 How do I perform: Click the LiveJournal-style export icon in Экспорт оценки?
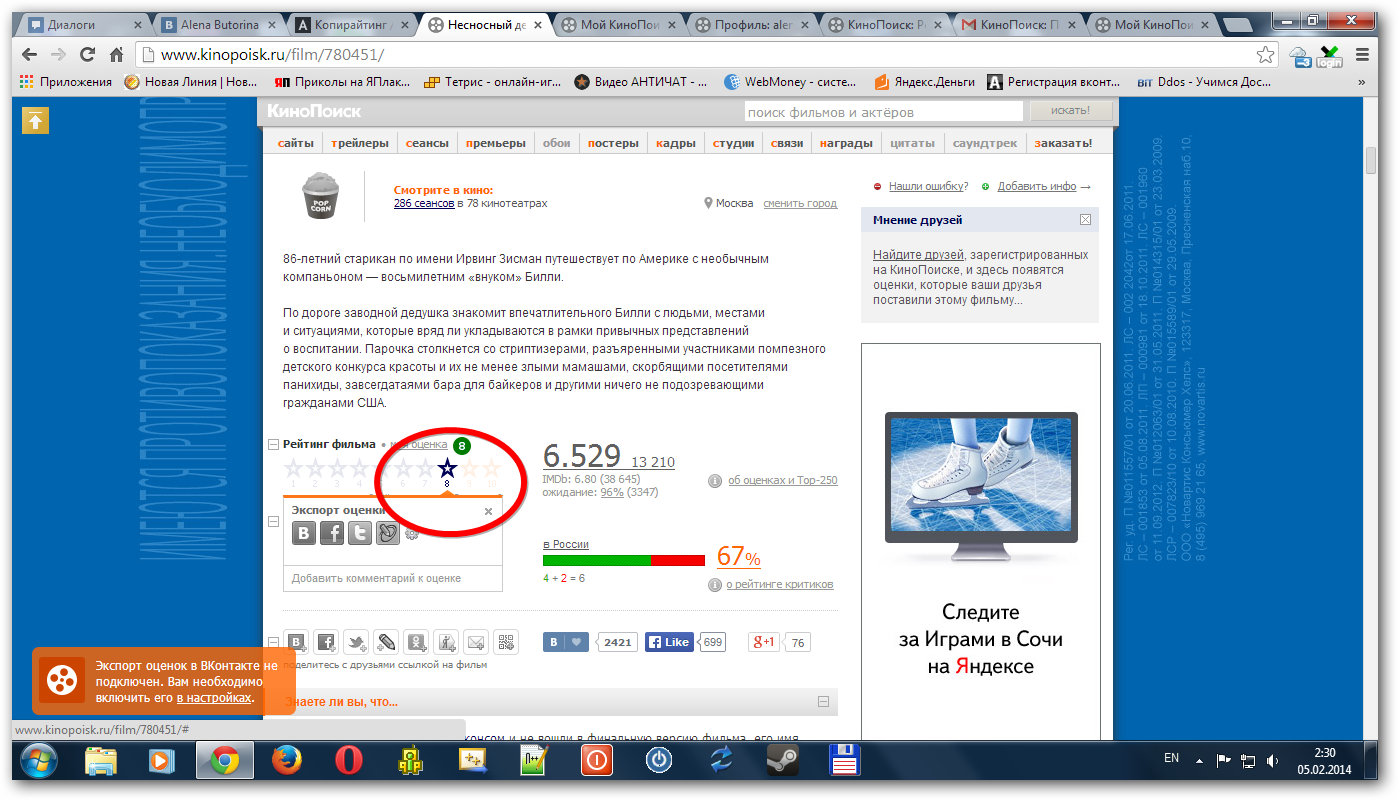[388, 534]
